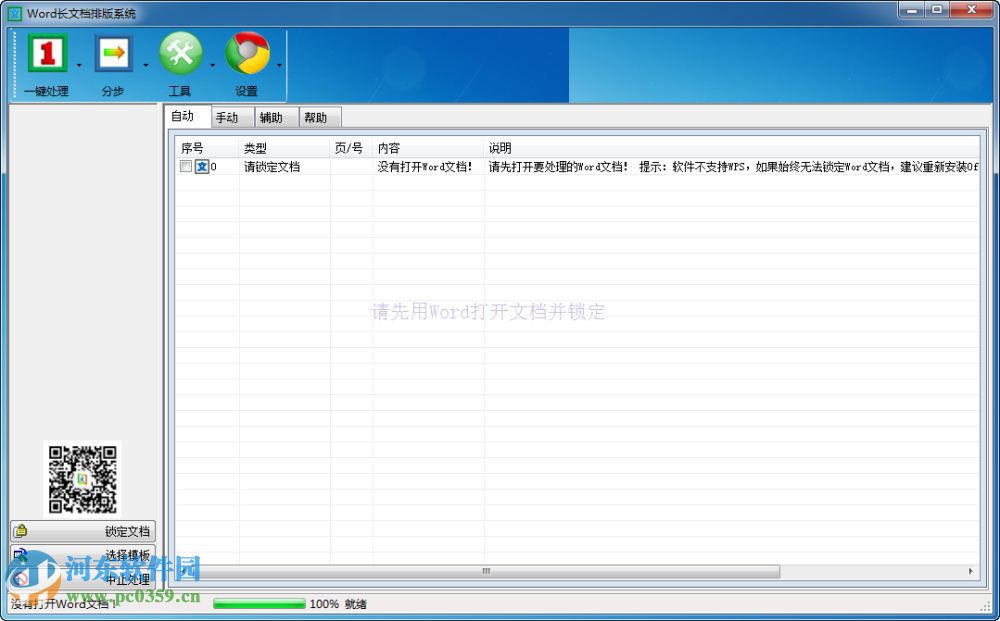This screenshot has width=1000, height=621.
Task: Open the dropdown arrow next to 一键处理
Action: coord(80,65)
